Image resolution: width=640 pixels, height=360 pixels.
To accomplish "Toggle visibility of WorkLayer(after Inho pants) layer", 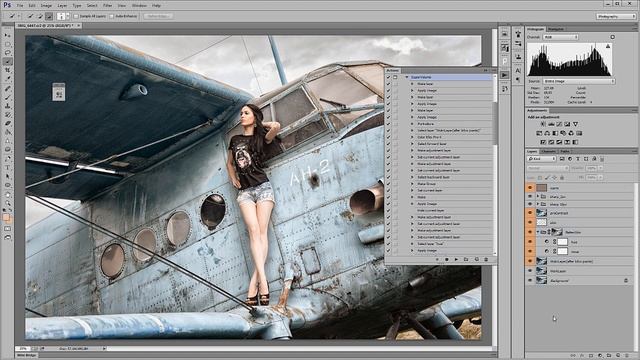I will pyautogui.click(x=530, y=261).
